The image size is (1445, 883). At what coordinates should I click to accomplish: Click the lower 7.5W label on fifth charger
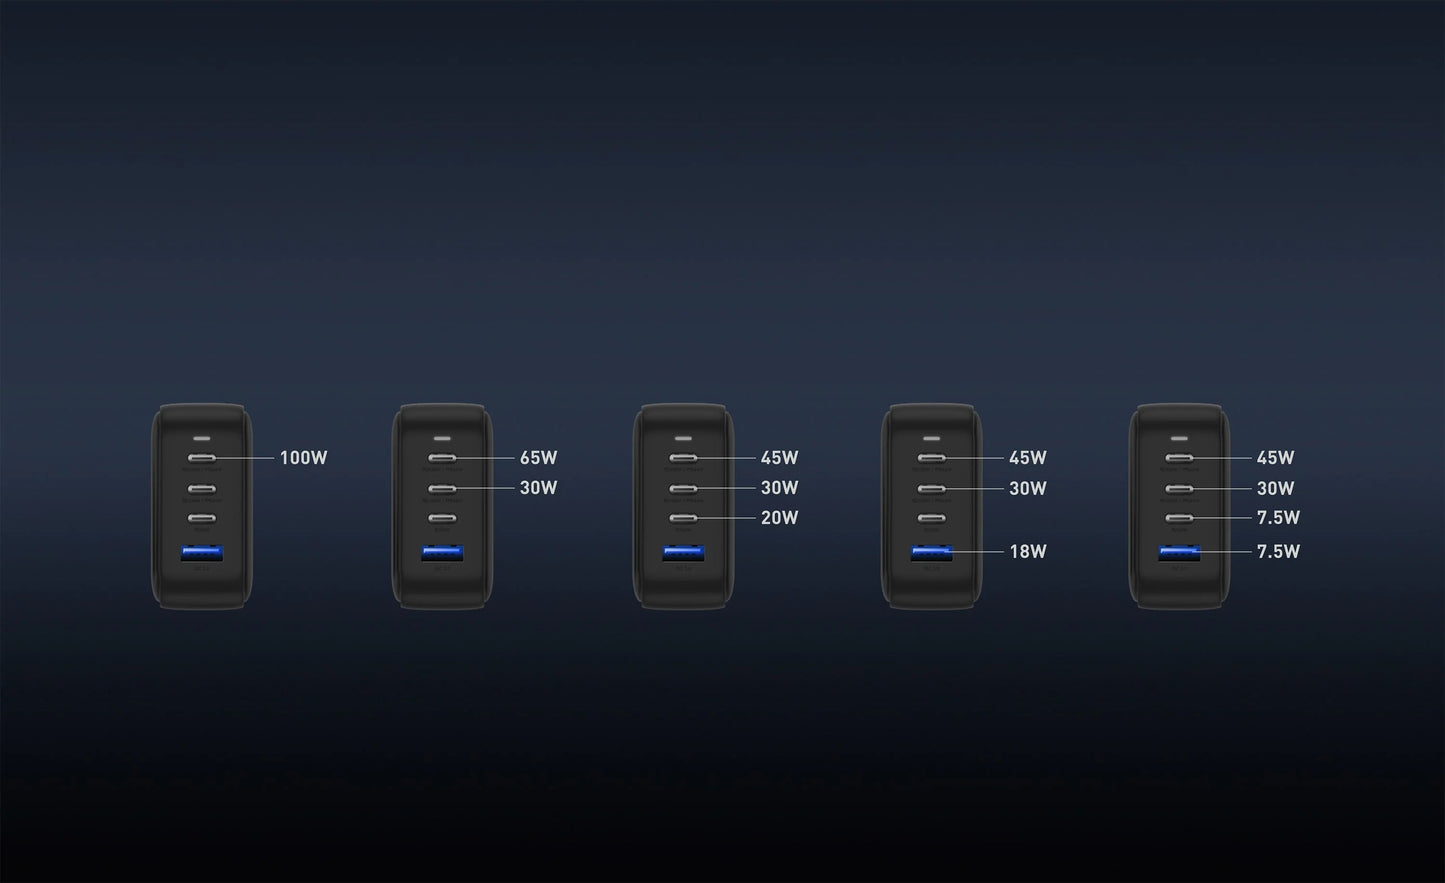(x=1277, y=551)
